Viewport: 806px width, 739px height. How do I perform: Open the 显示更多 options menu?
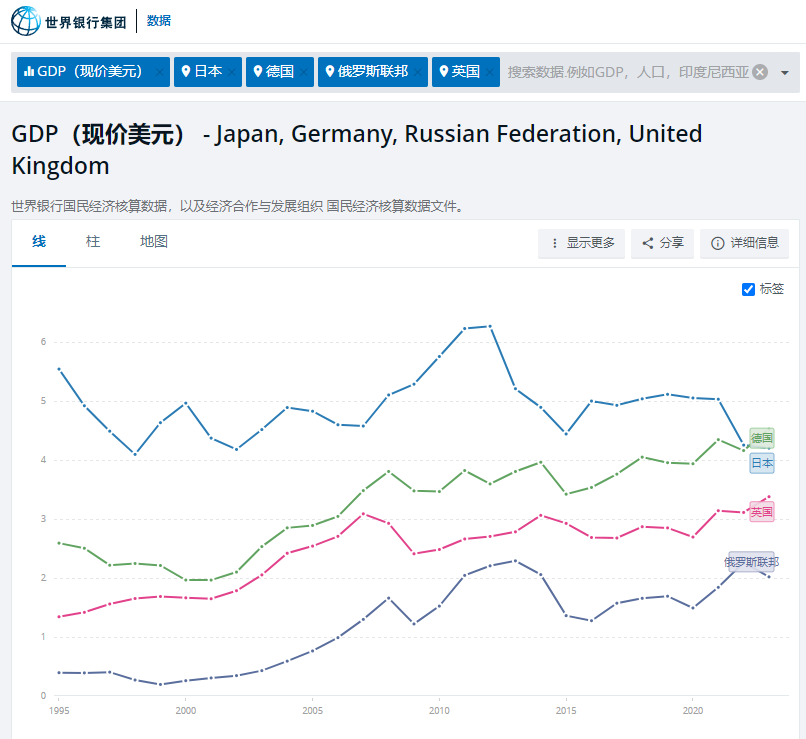click(581, 243)
